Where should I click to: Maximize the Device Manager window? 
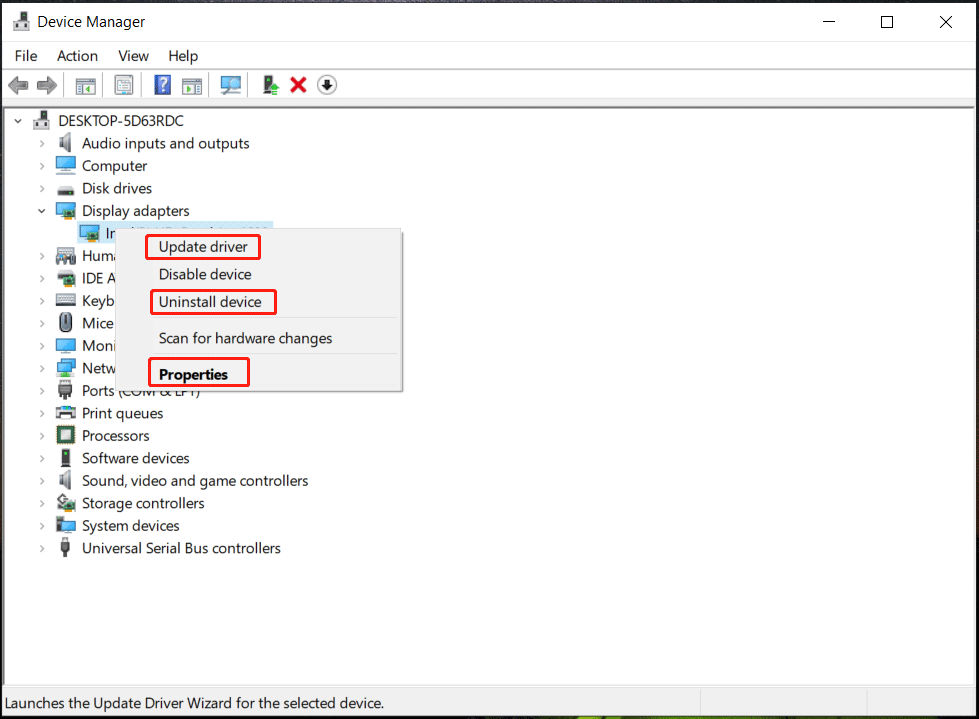pyautogui.click(x=887, y=22)
